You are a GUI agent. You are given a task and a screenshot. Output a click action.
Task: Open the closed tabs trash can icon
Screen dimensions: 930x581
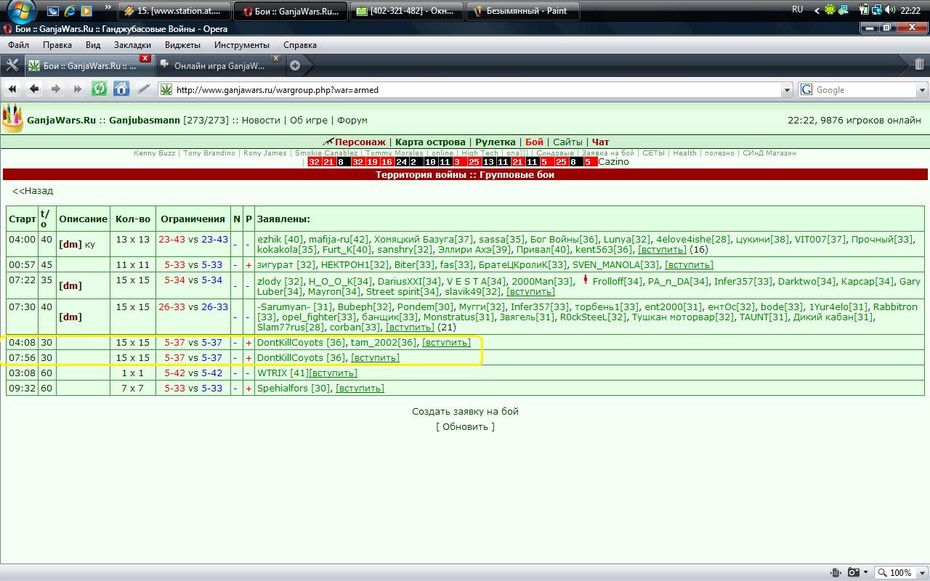pyautogui.click(x=918, y=64)
